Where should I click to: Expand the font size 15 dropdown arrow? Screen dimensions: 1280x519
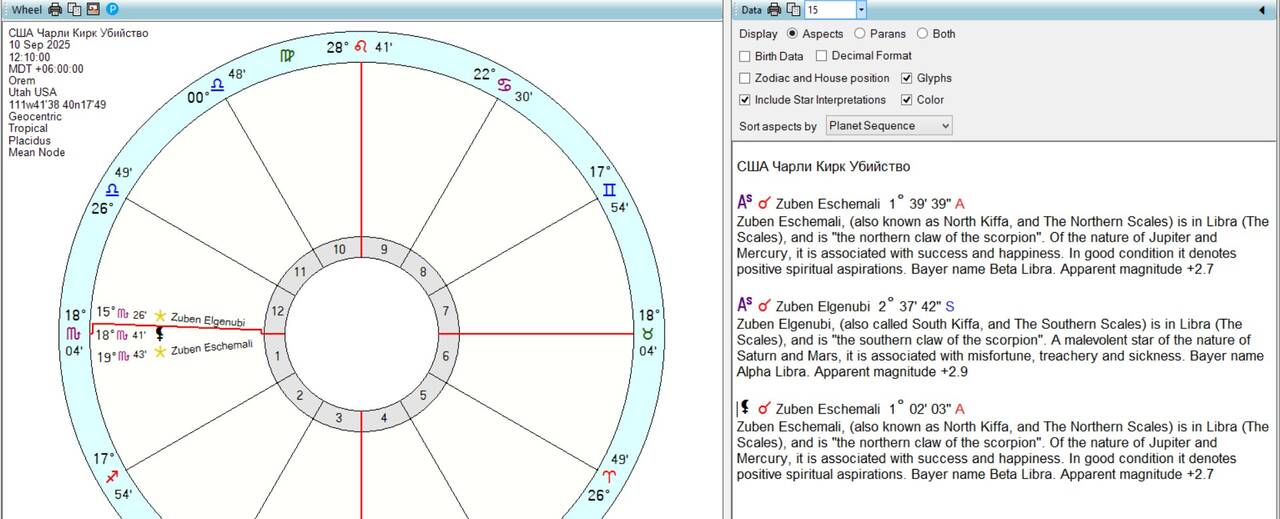click(x=861, y=10)
